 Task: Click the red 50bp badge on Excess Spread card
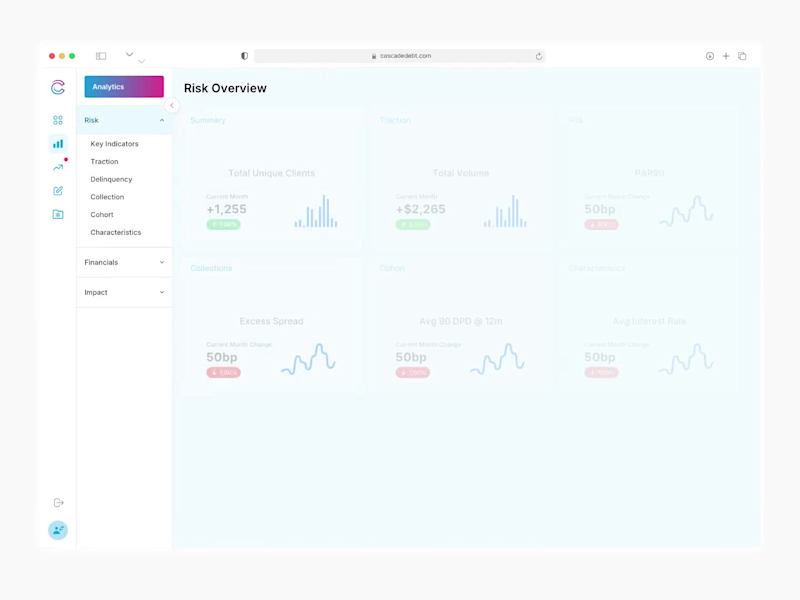pos(222,372)
